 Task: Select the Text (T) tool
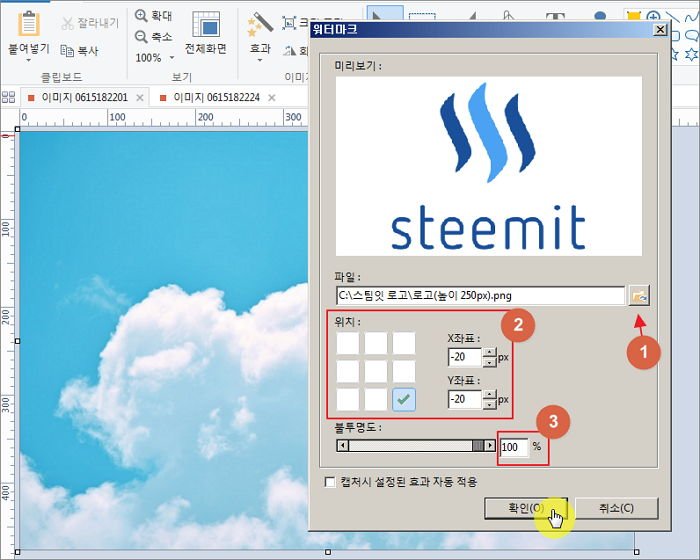click(x=555, y=17)
